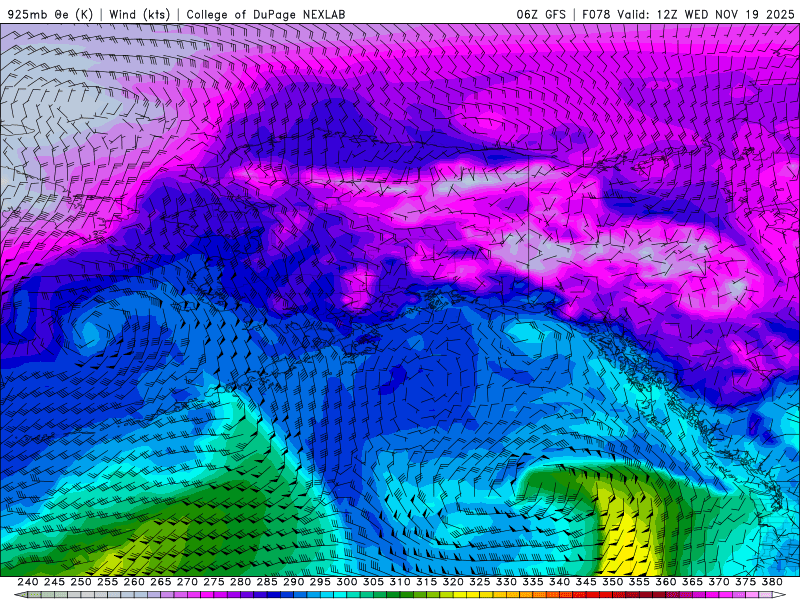Select the 280 value on the color scale

tap(240, 582)
